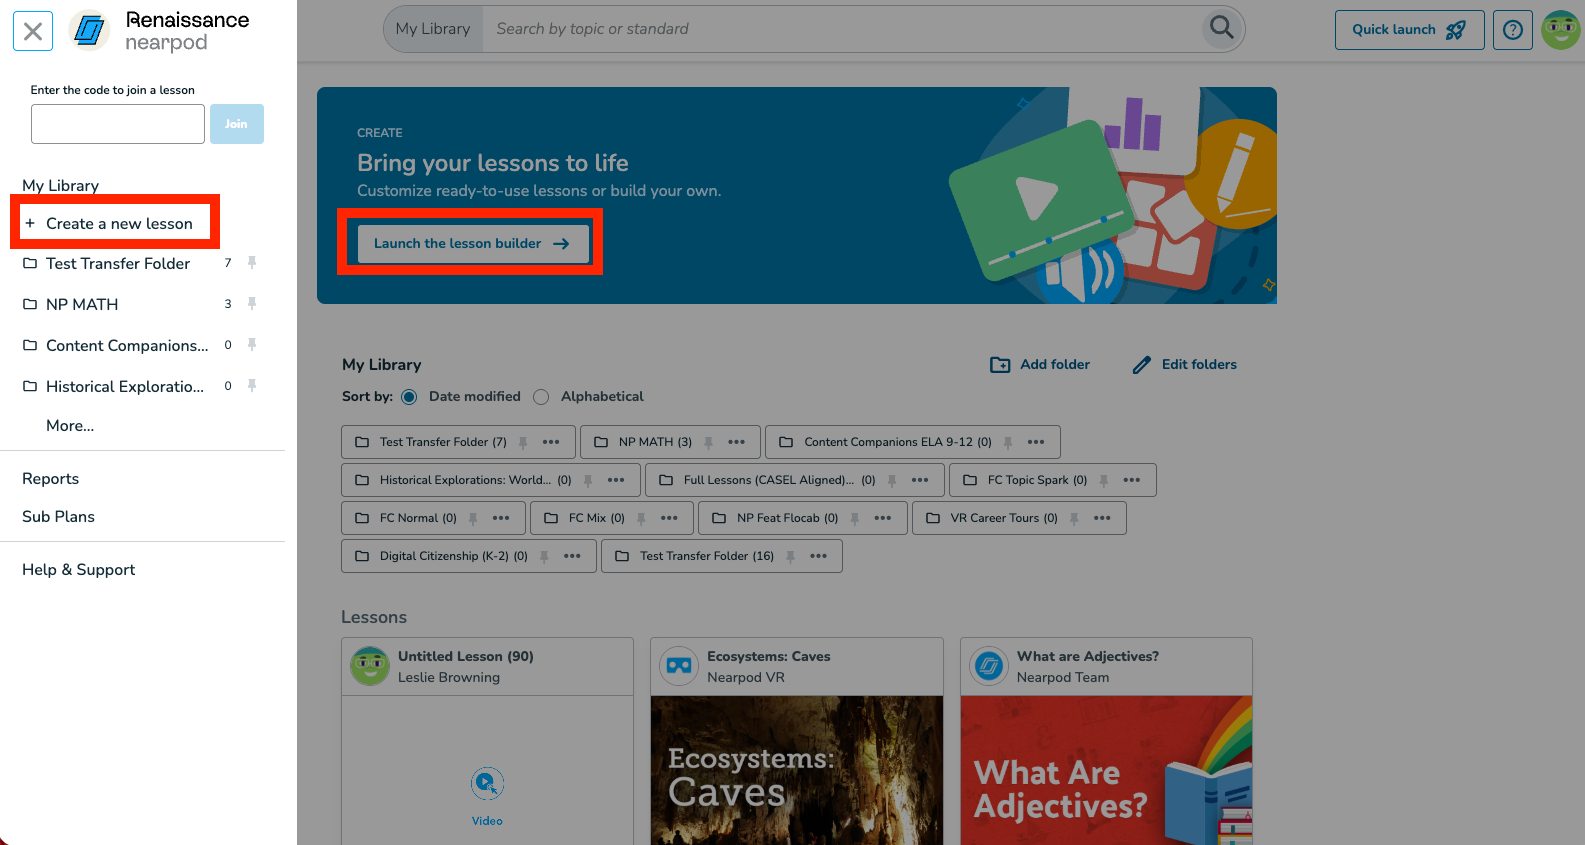Select the Alphabetical sort option
The image size is (1585, 845).
[541, 397]
